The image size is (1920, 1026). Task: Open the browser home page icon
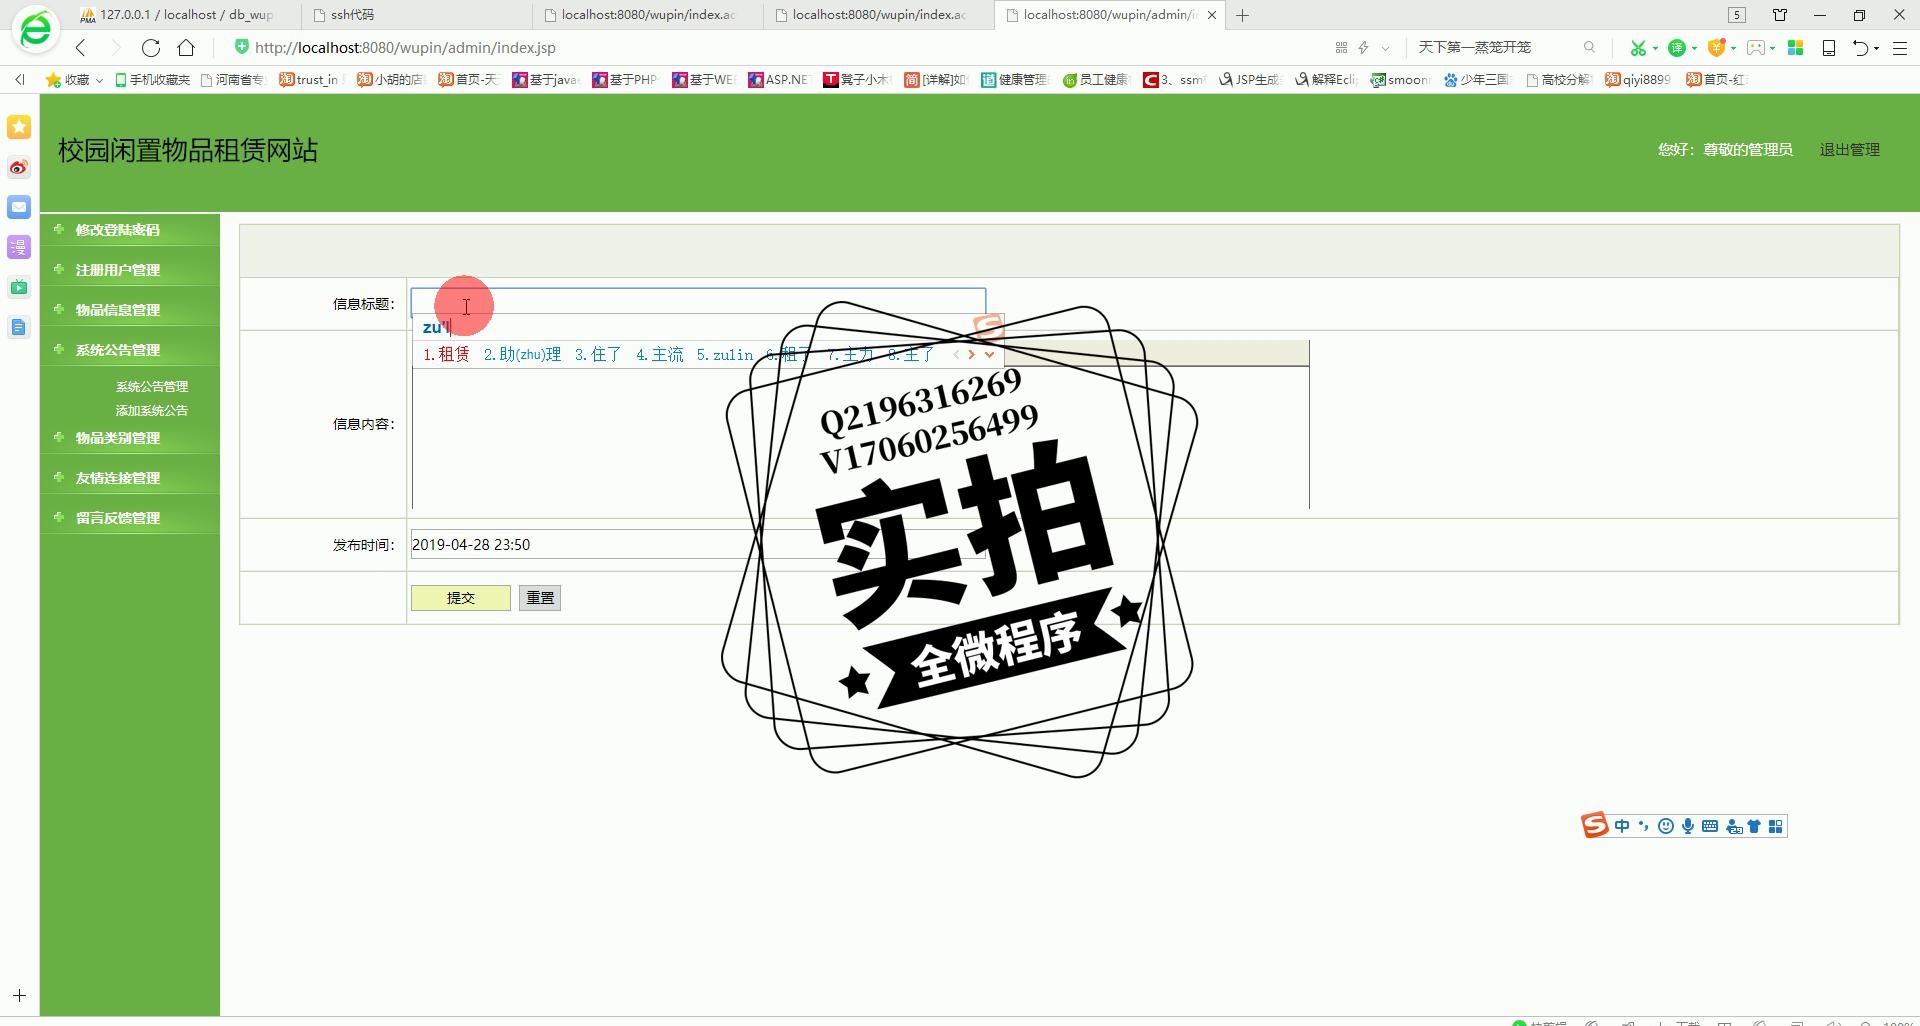[x=186, y=47]
